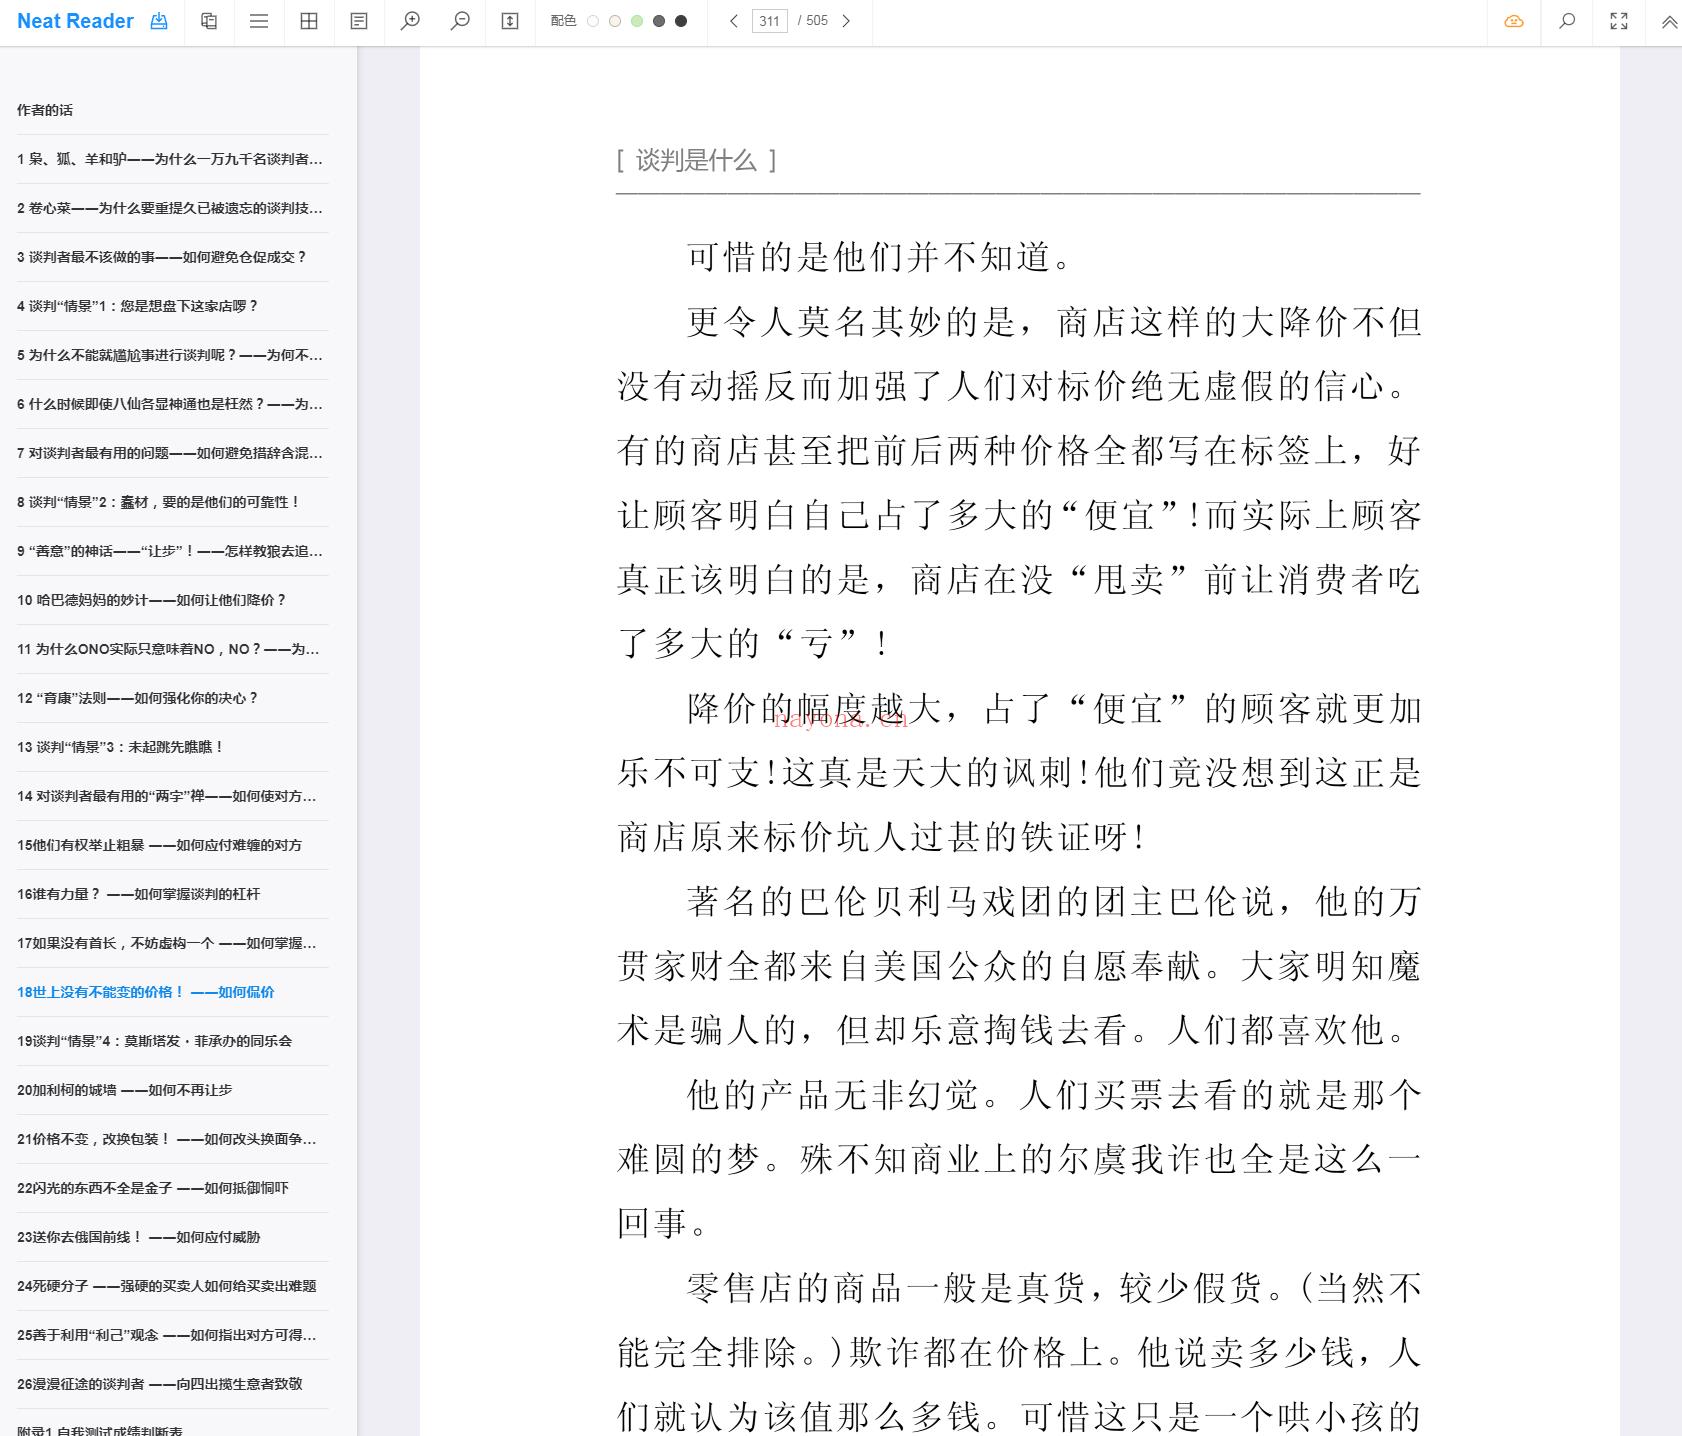Enter fullscreen mode icon
Image resolution: width=1682 pixels, height=1436 pixels.
point(1619,21)
